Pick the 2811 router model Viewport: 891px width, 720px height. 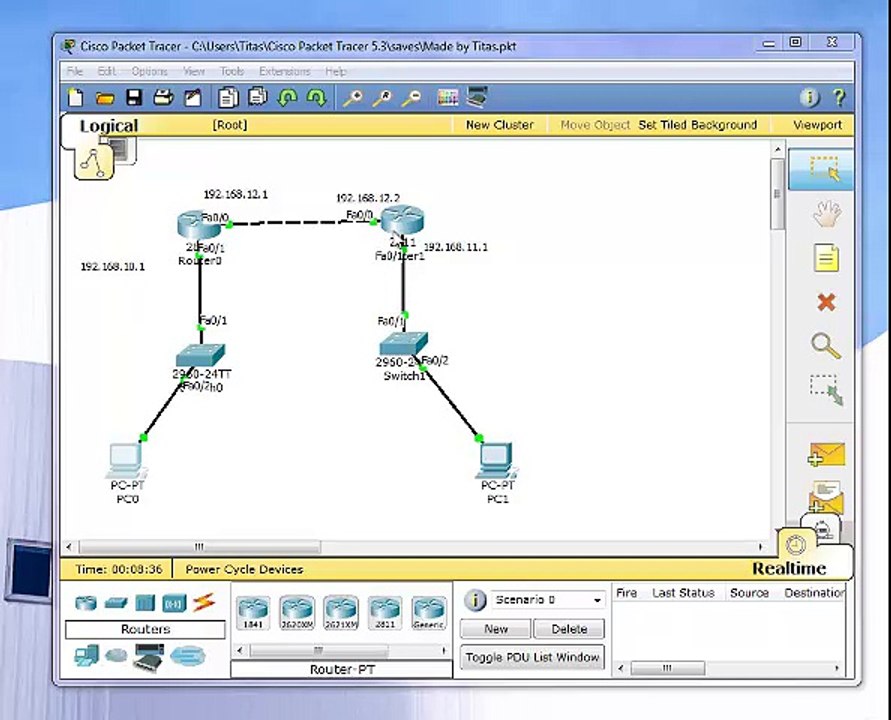(x=385, y=613)
